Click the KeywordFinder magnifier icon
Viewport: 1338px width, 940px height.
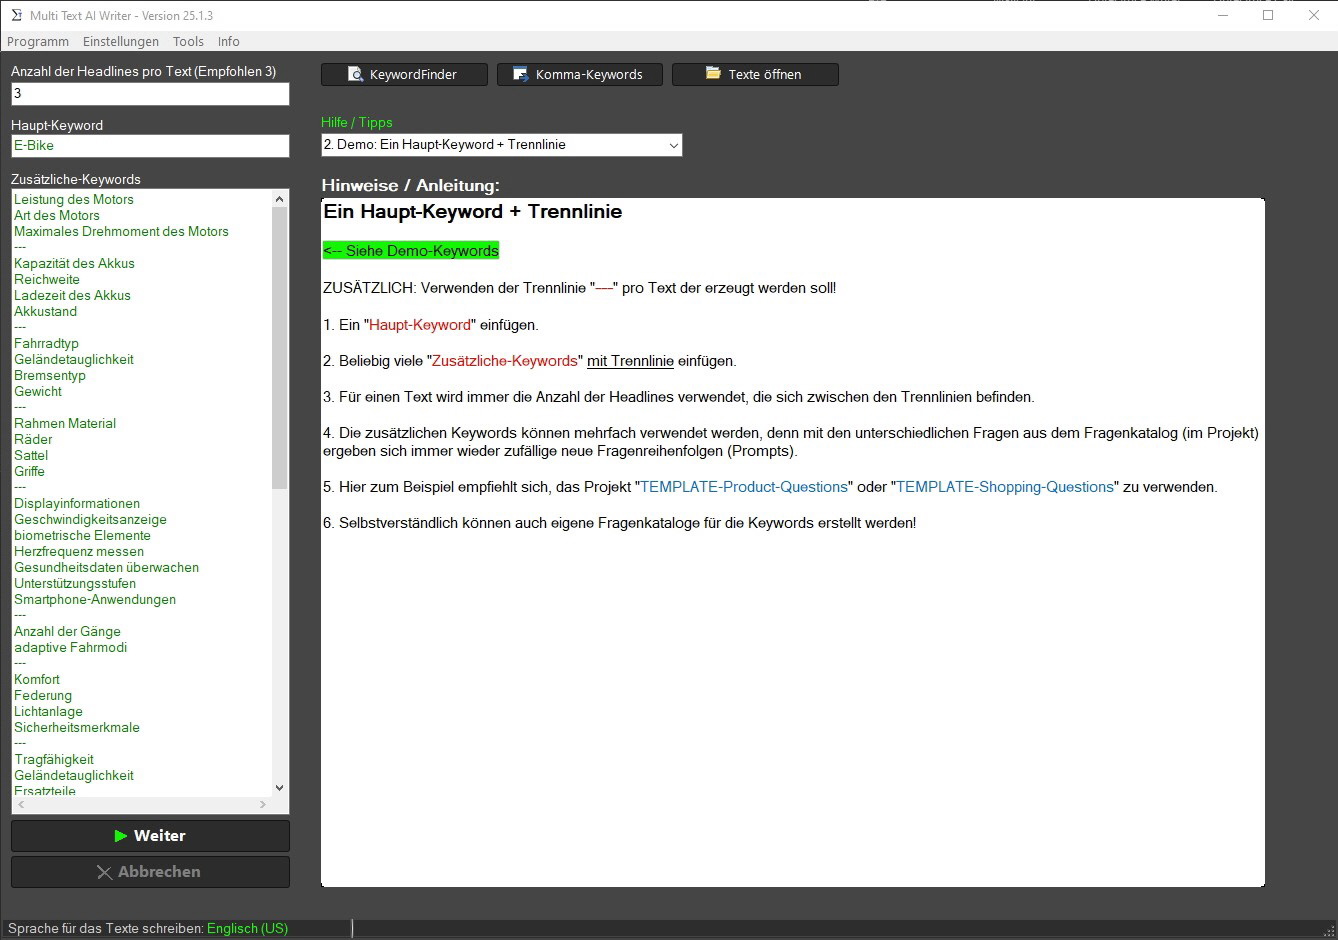[355, 75]
